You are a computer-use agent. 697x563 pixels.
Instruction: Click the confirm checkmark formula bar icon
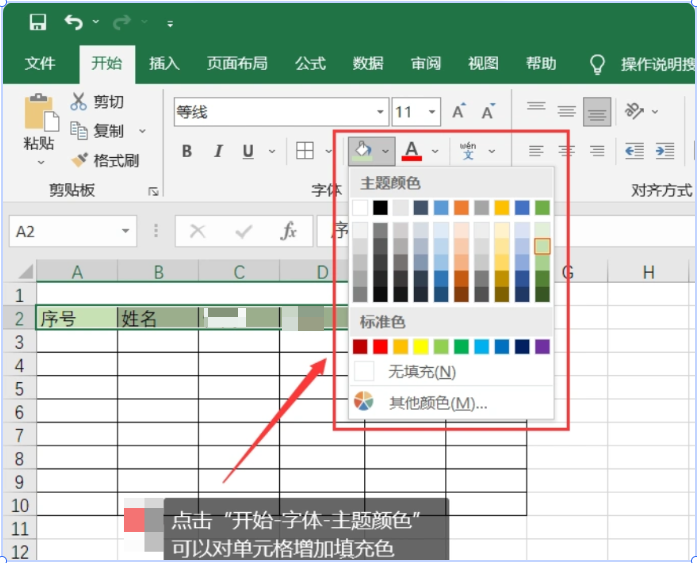point(244,231)
